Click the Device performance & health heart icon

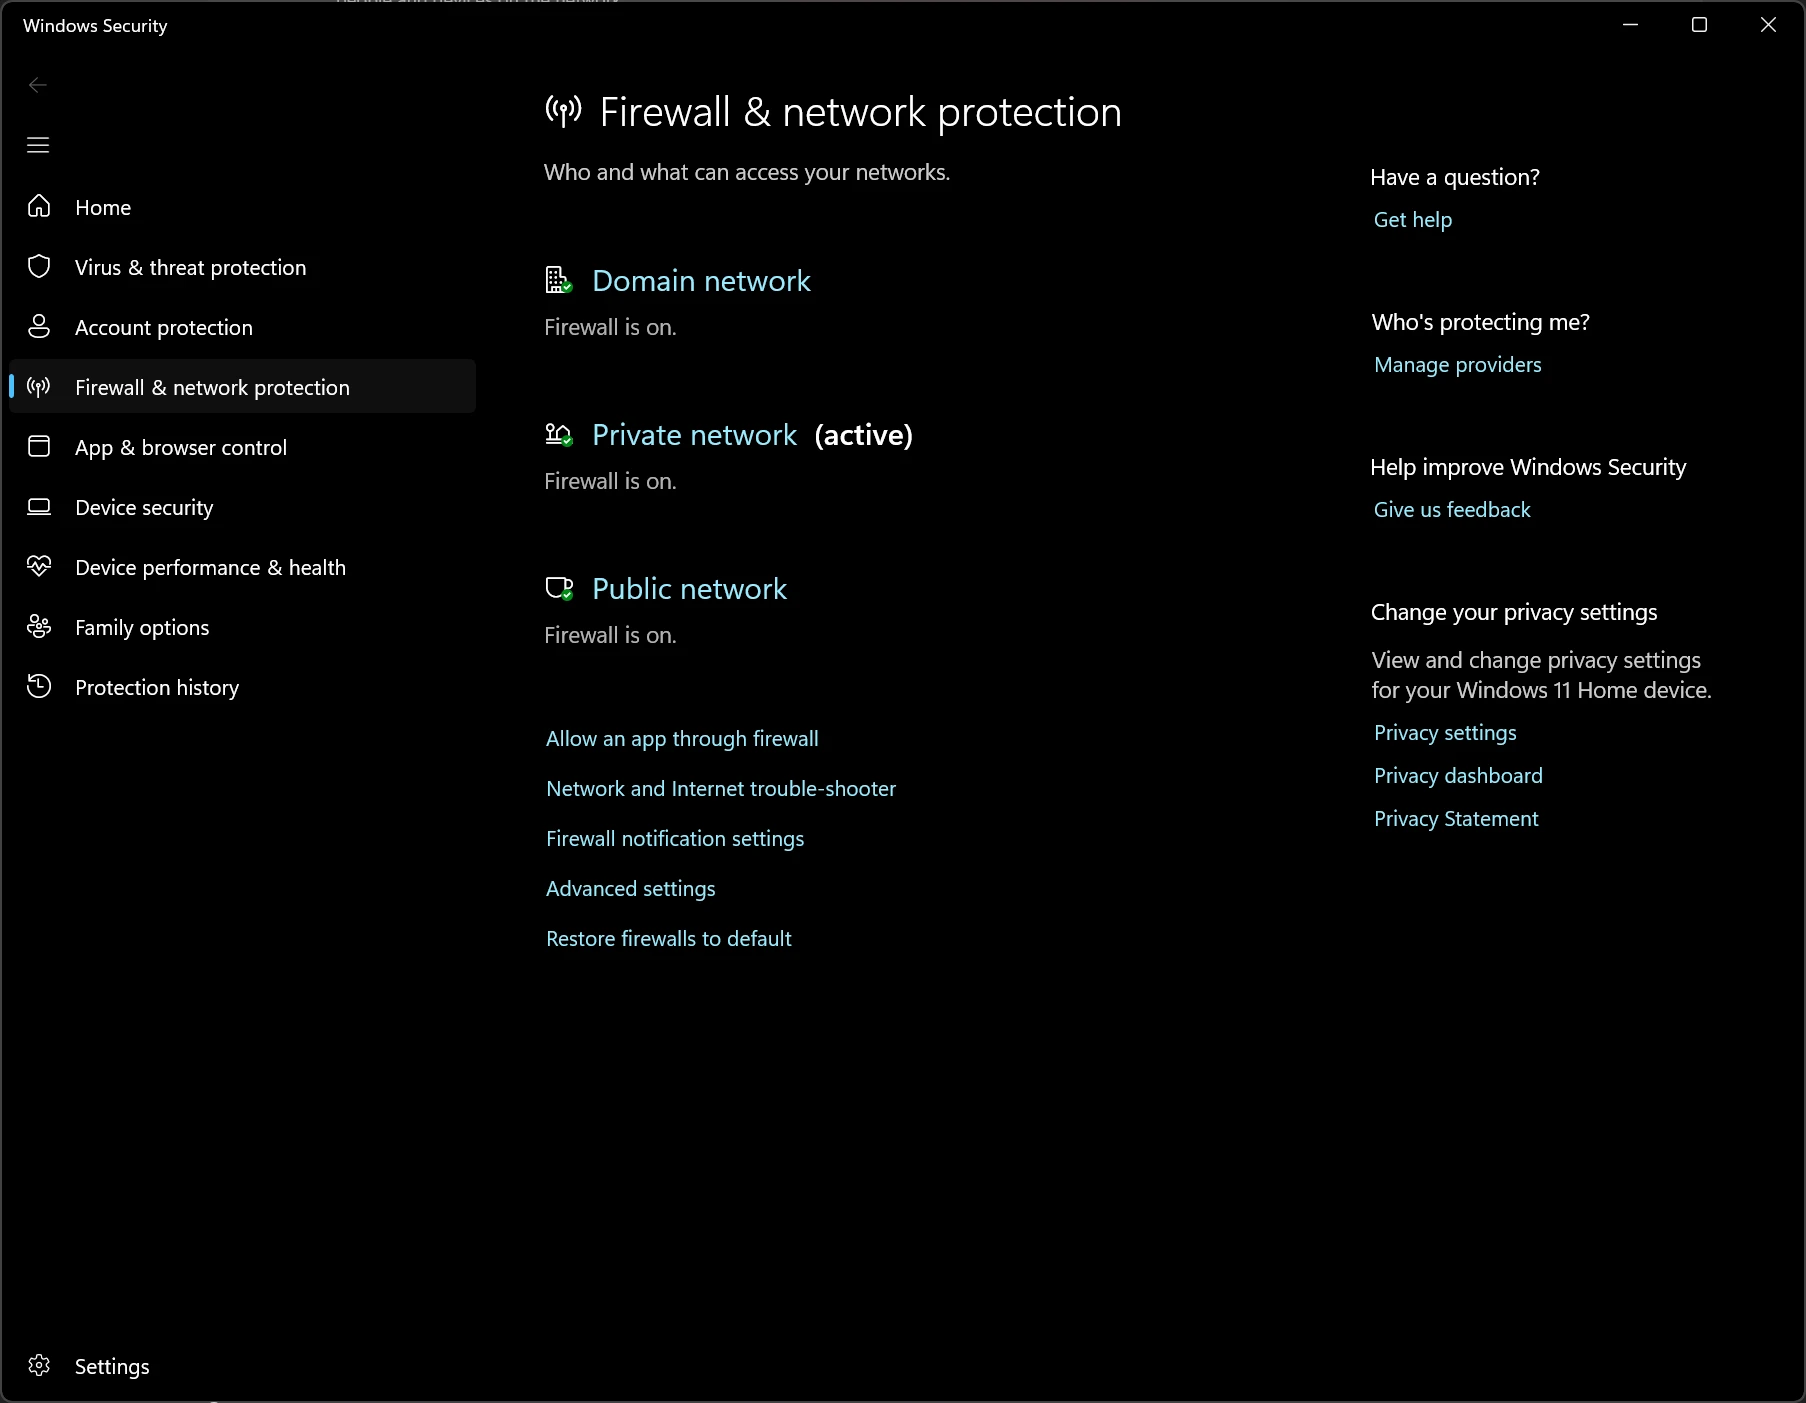coord(39,566)
